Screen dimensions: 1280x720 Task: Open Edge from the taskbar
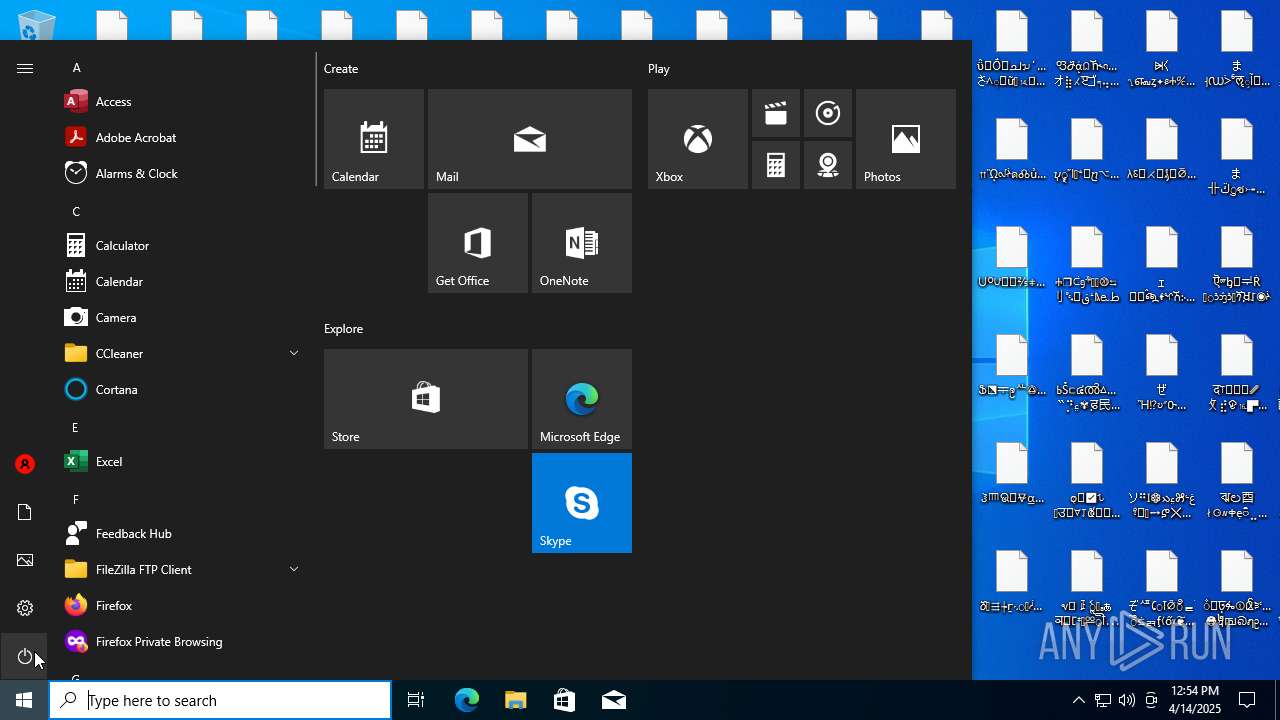coord(466,700)
